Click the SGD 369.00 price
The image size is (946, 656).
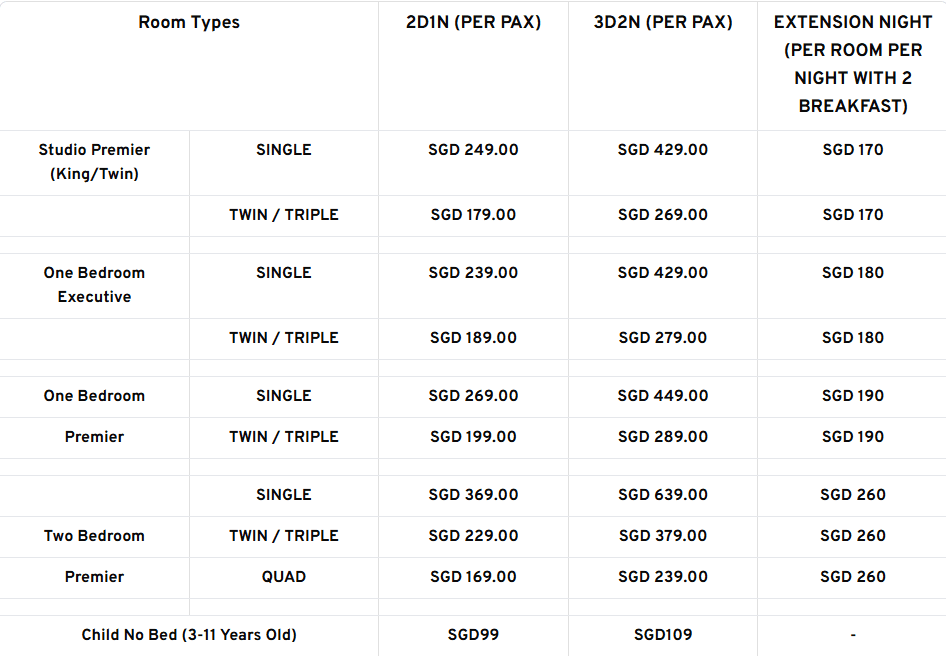coord(473,495)
